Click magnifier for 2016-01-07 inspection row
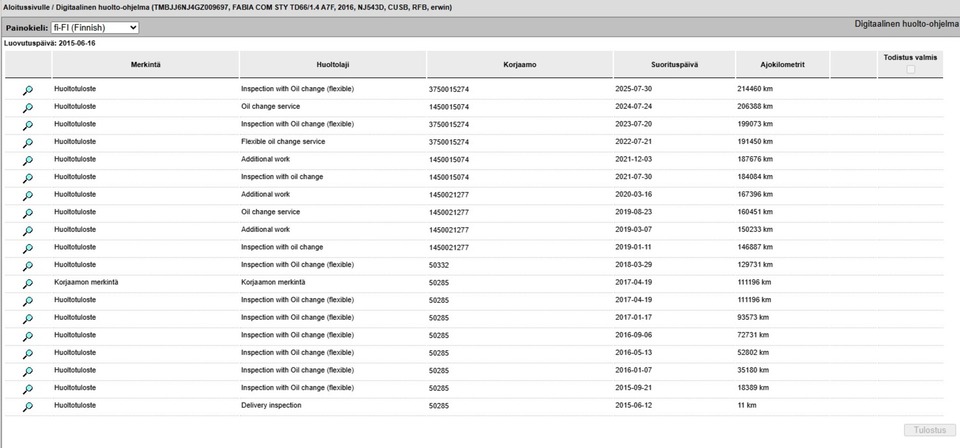Image resolution: width=960 pixels, height=448 pixels. point(28,371)
